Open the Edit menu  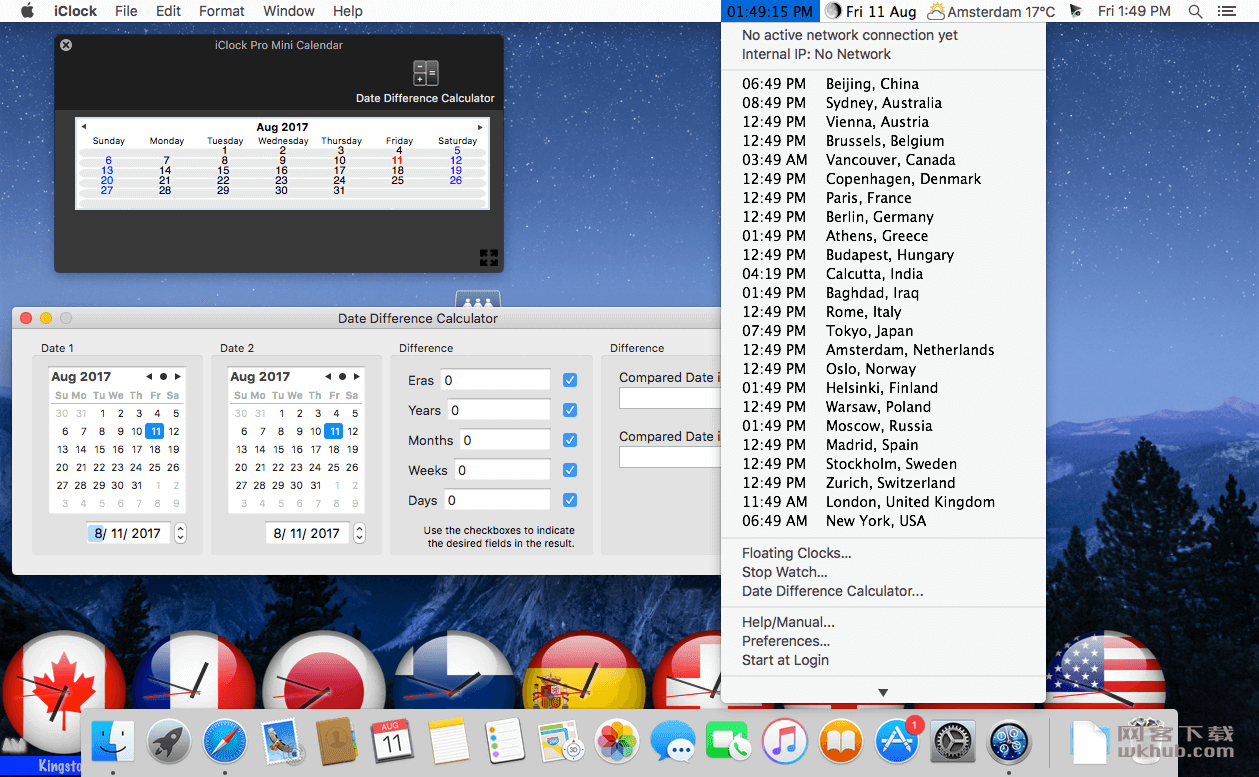[168, 11]
